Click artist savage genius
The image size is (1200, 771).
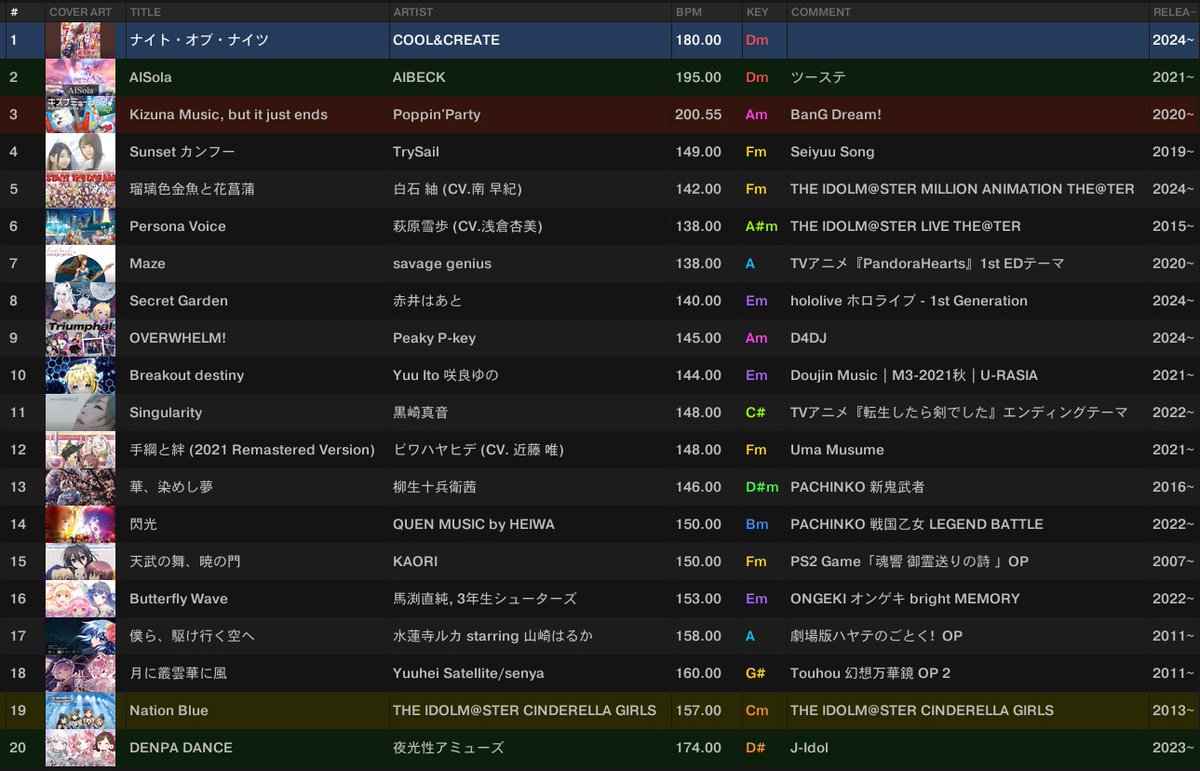442,263
